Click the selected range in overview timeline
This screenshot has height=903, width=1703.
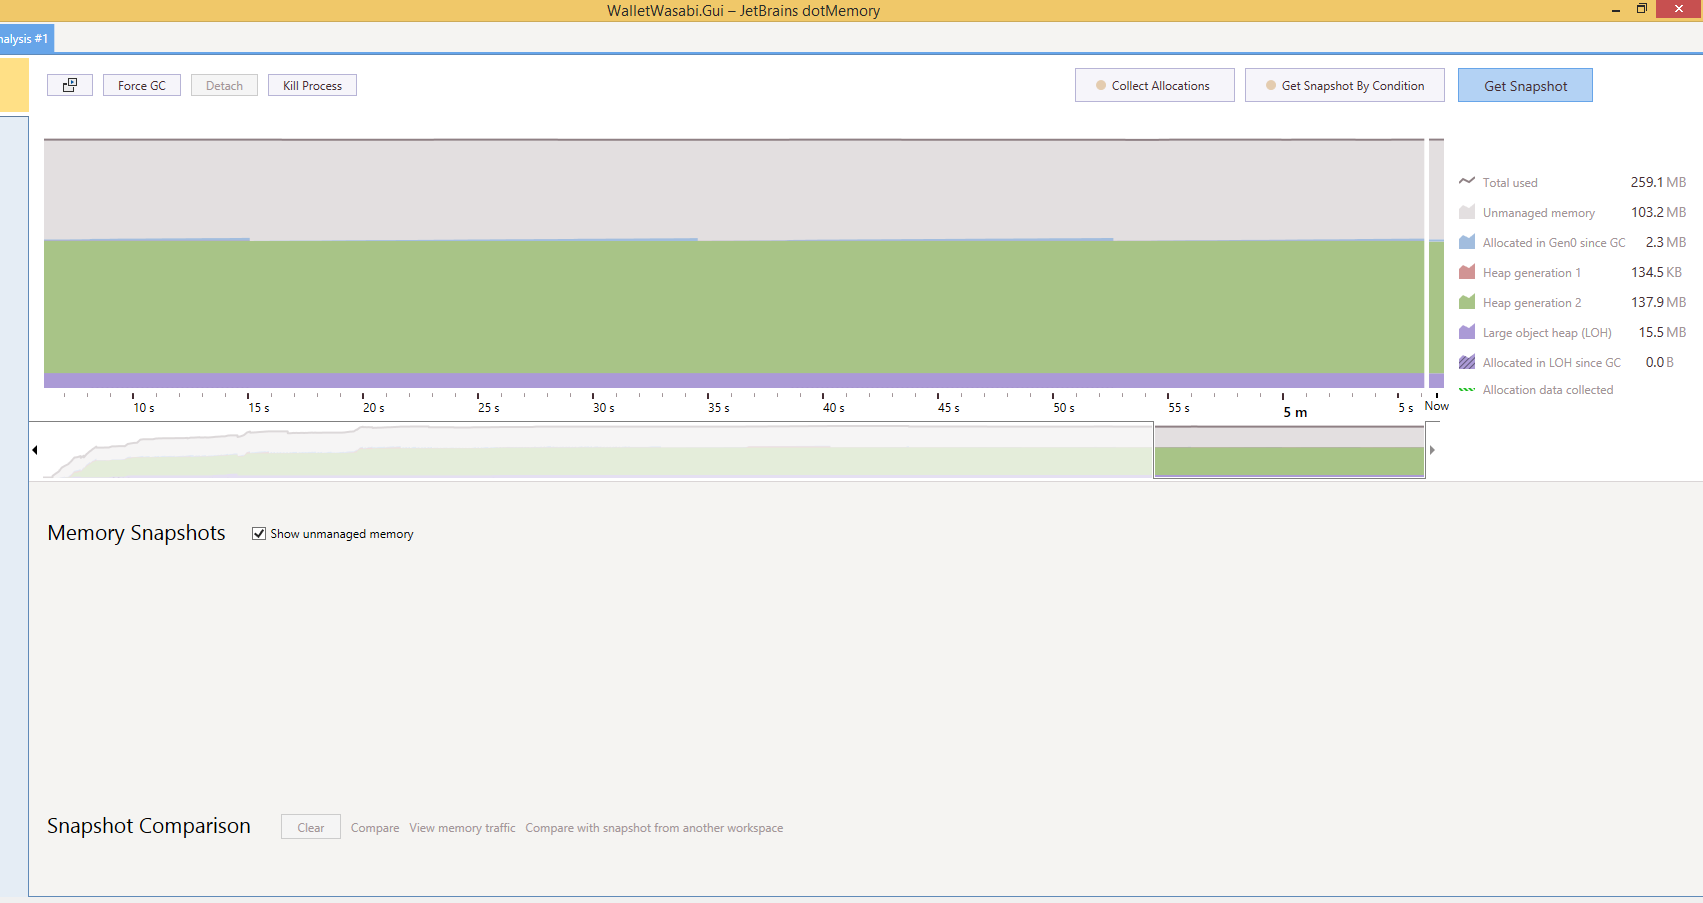coord(1289,451)
